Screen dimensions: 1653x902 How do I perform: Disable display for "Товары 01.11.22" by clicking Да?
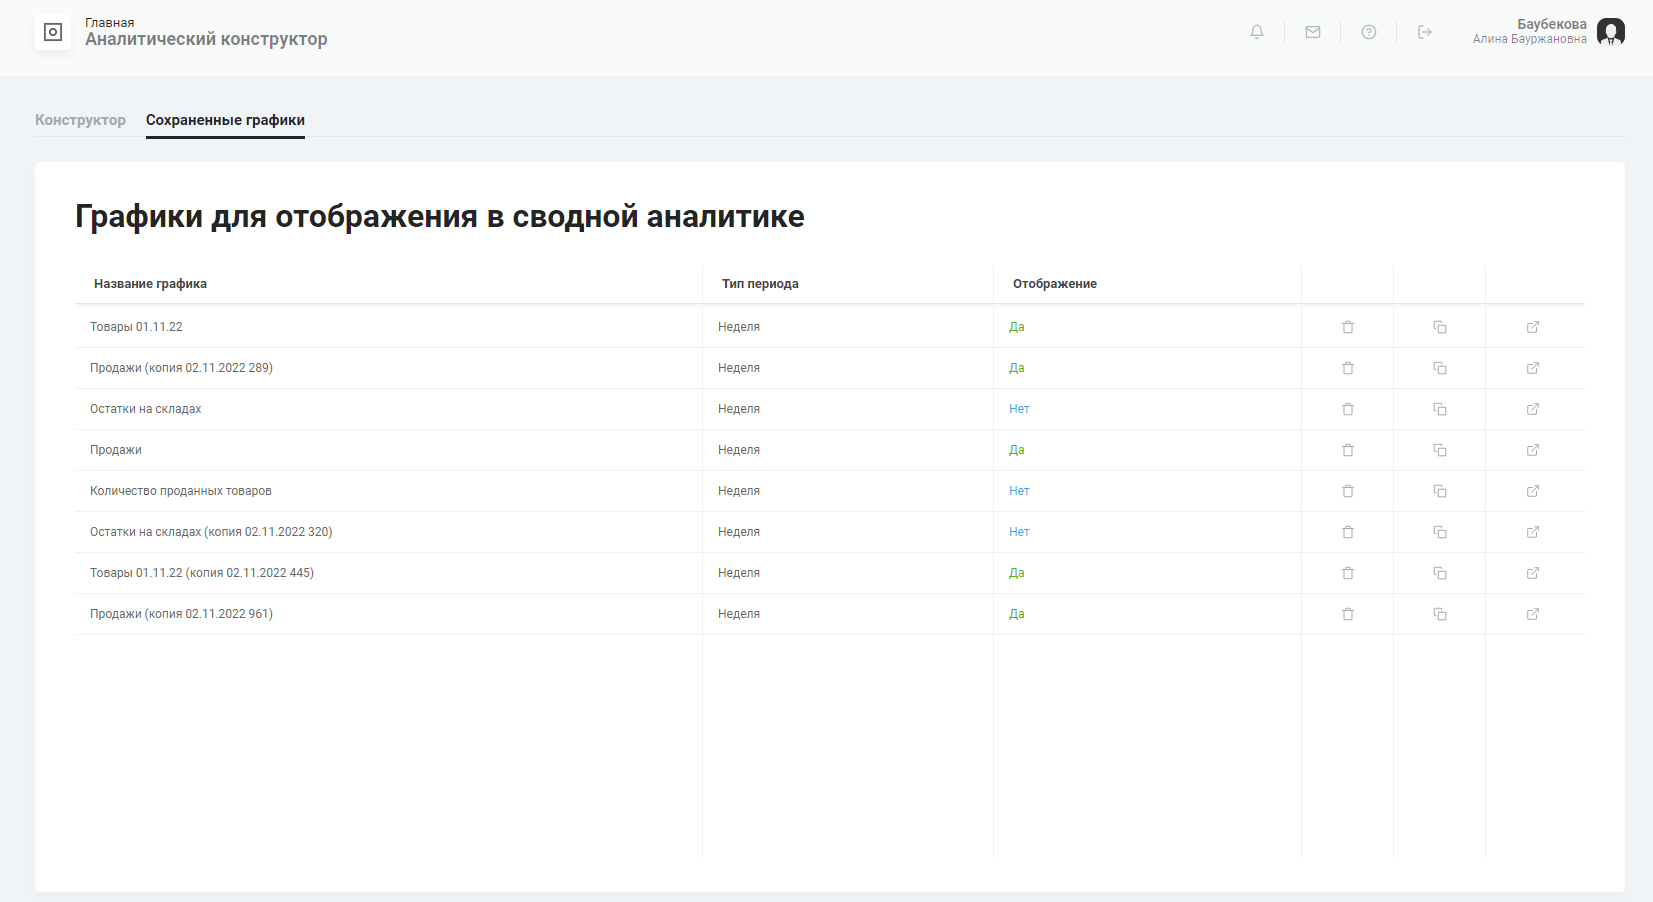click(1017, 326)
